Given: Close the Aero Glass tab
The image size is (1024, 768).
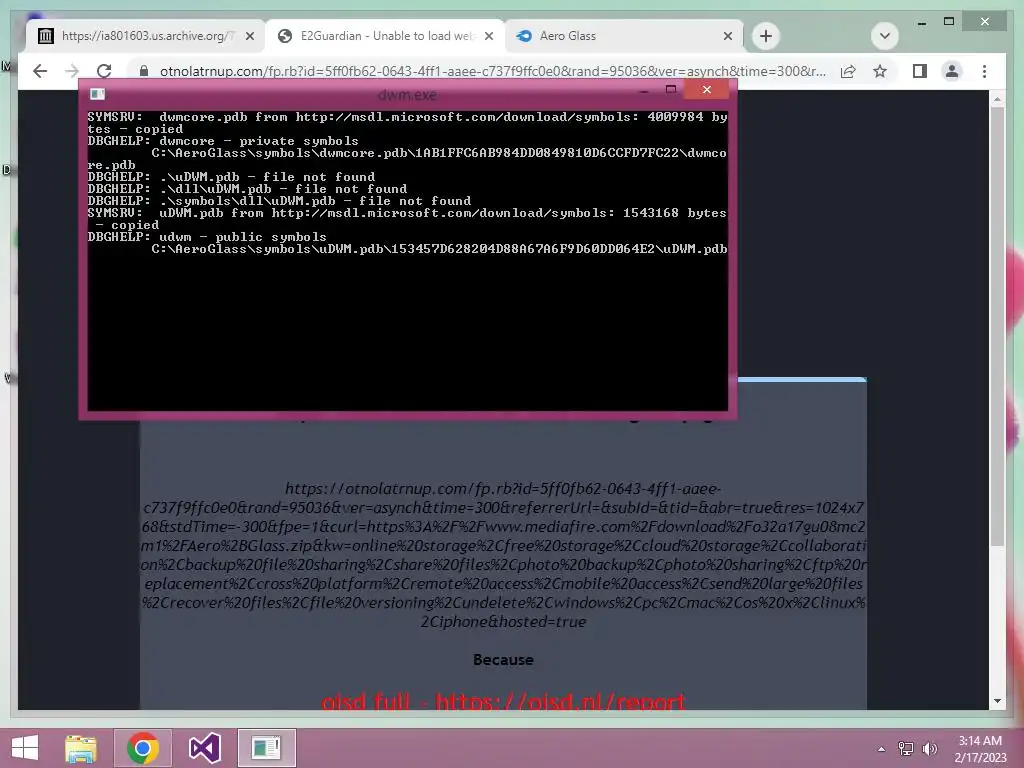Looking at the screenshot, I should [x=728, y=36].
